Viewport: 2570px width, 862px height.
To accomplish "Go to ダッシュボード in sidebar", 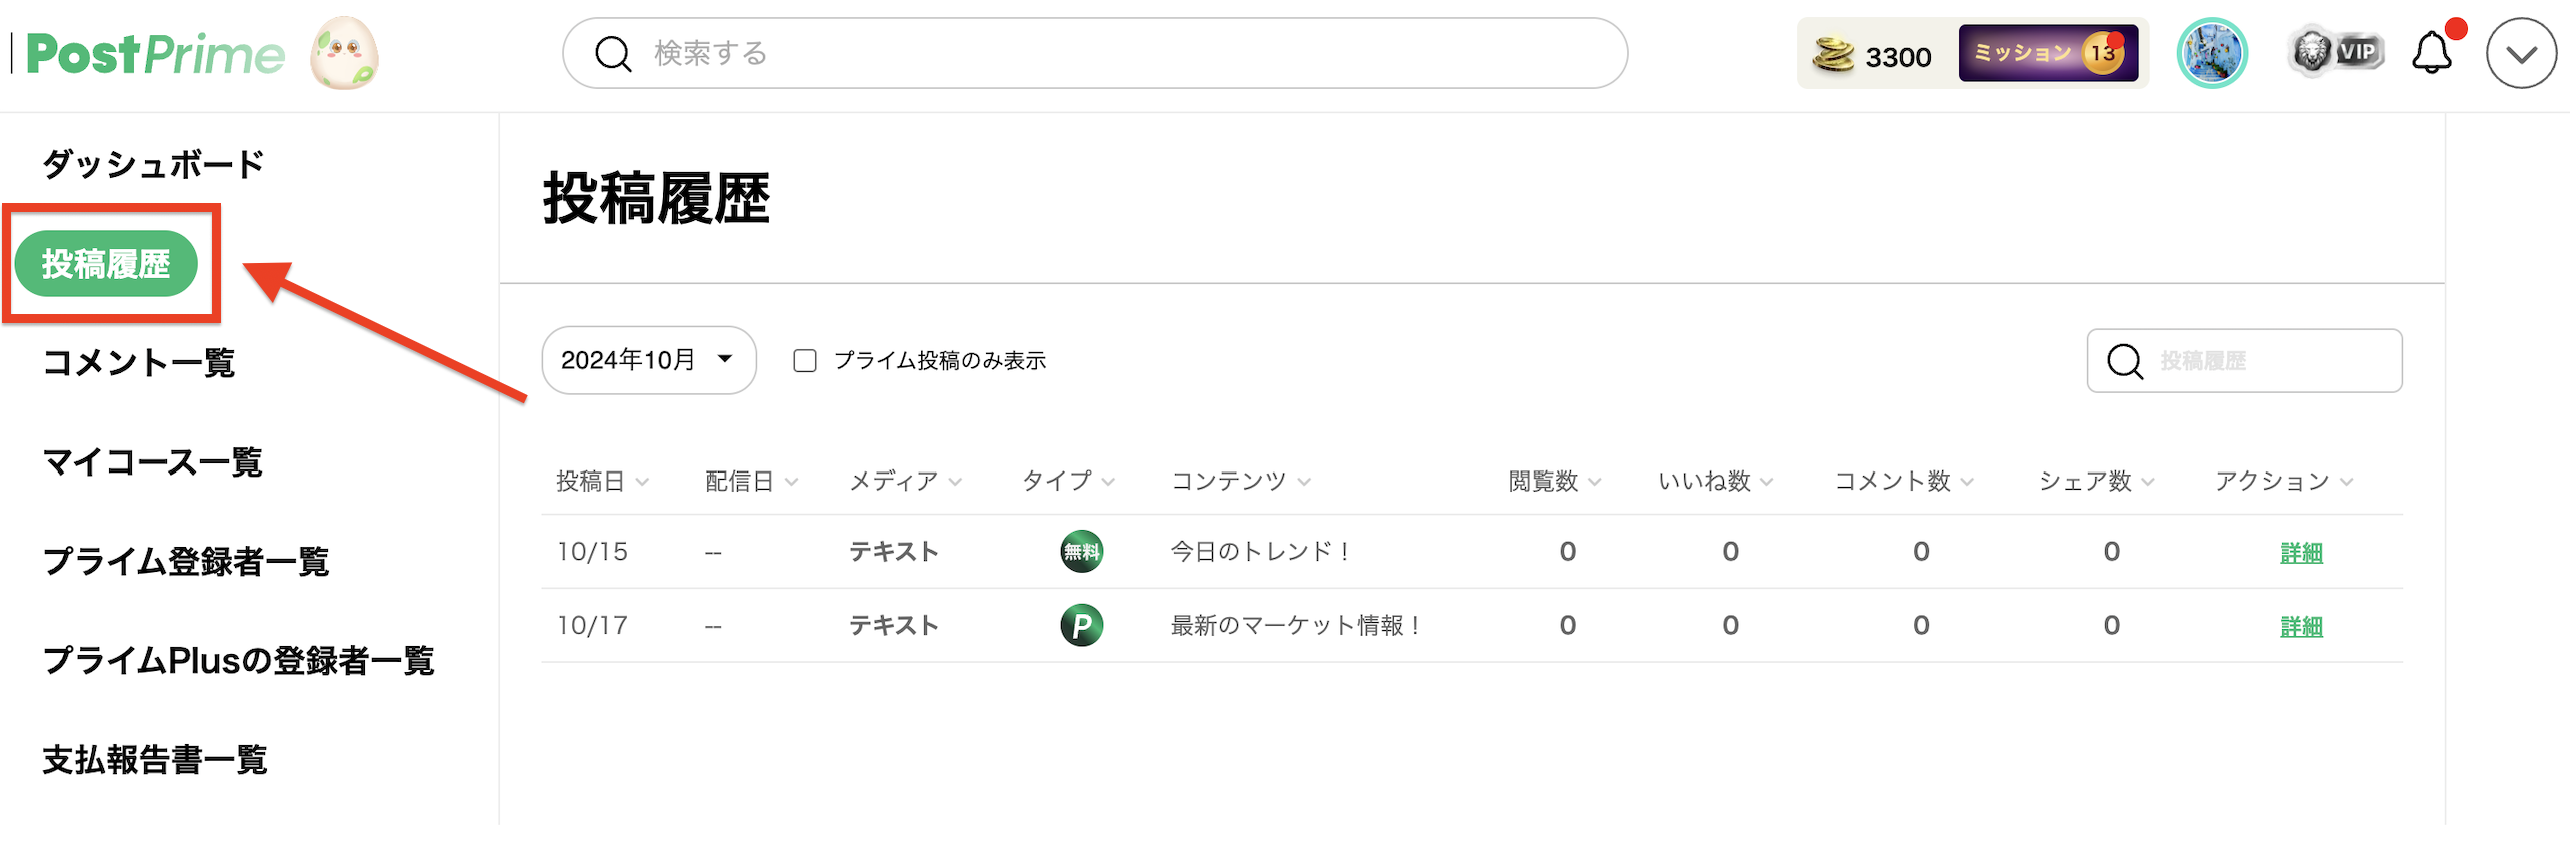I will (x=153, y=164).
